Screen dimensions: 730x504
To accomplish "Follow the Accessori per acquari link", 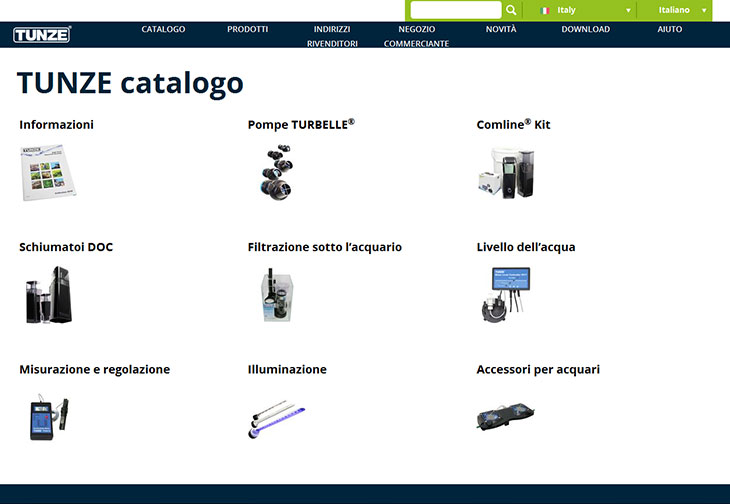I will (x=538, y=370).
